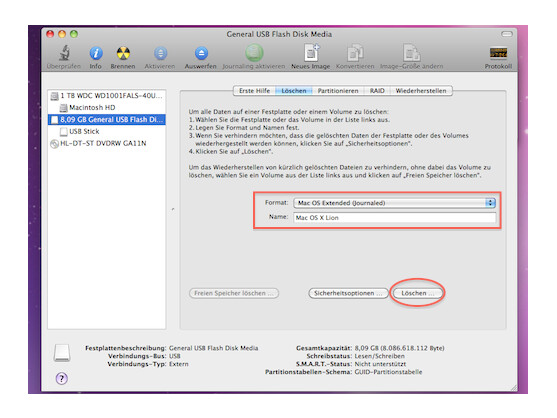557x418 pixels.
Task: Click the Journaling aktivieren icon
Action: (254, 53)
